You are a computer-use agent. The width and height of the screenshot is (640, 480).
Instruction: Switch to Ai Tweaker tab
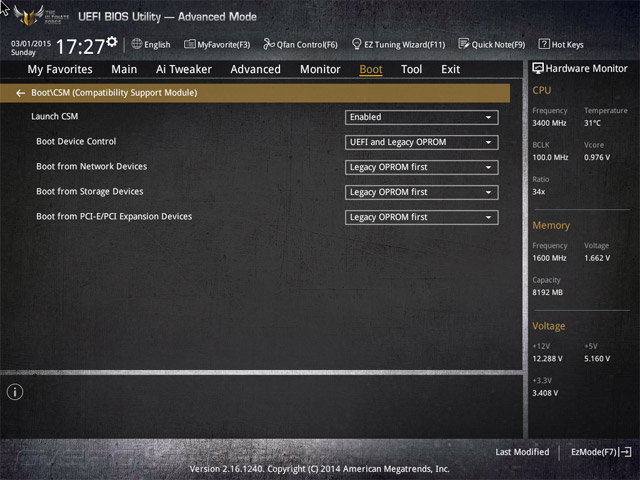pyautogui.click(x=184, y=69)
